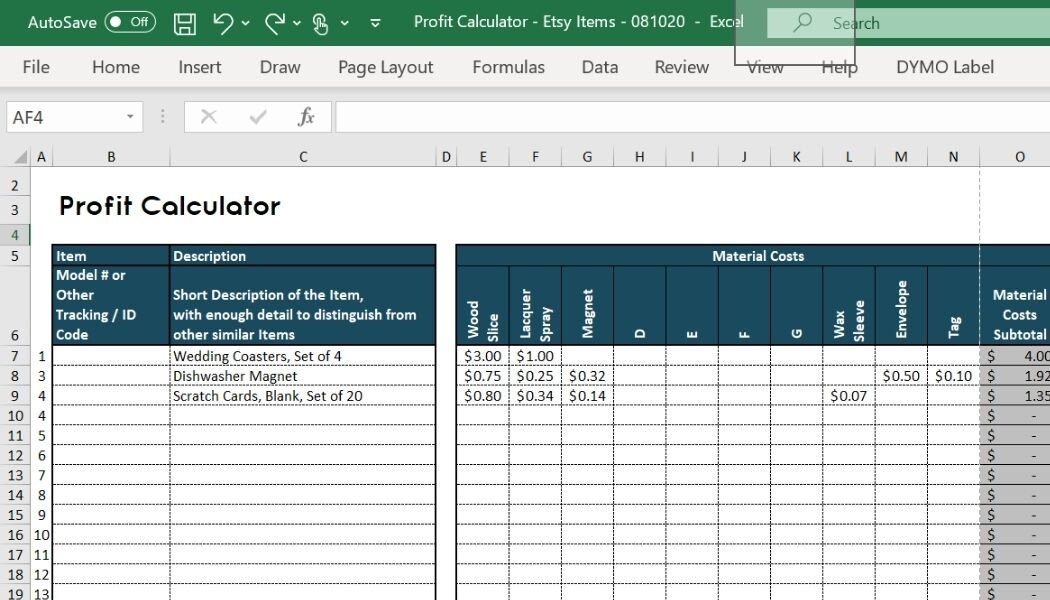Select column B header
The image size is (1050, 600).
click(111, 157)
